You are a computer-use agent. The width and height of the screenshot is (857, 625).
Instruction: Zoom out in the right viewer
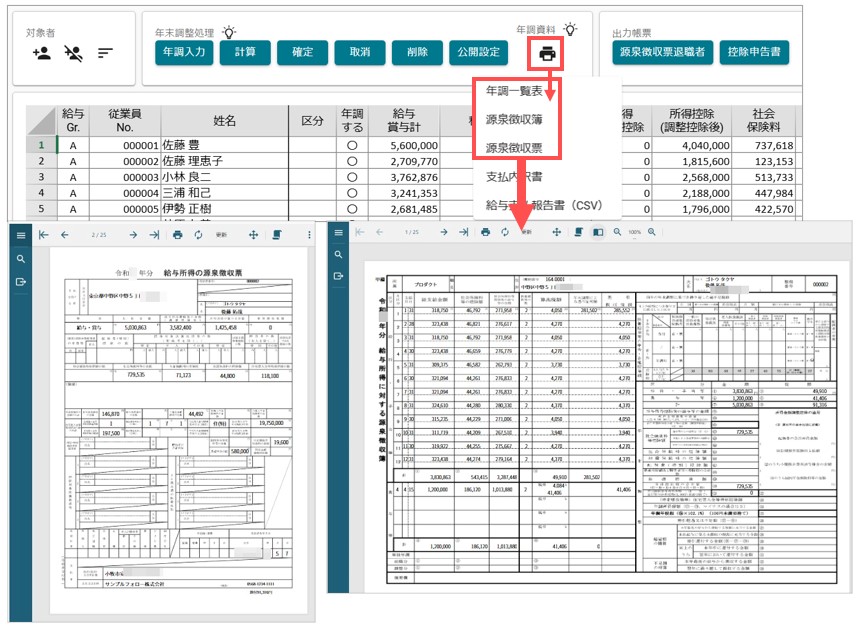pos(617,232)
